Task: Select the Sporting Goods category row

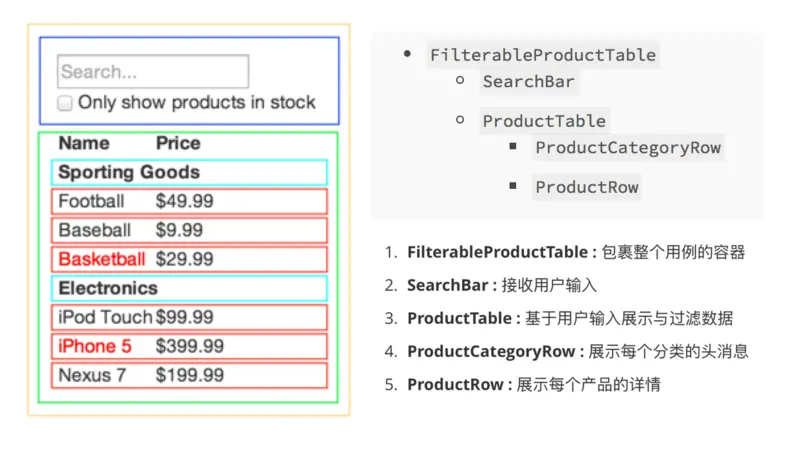Action: (189, 172)
